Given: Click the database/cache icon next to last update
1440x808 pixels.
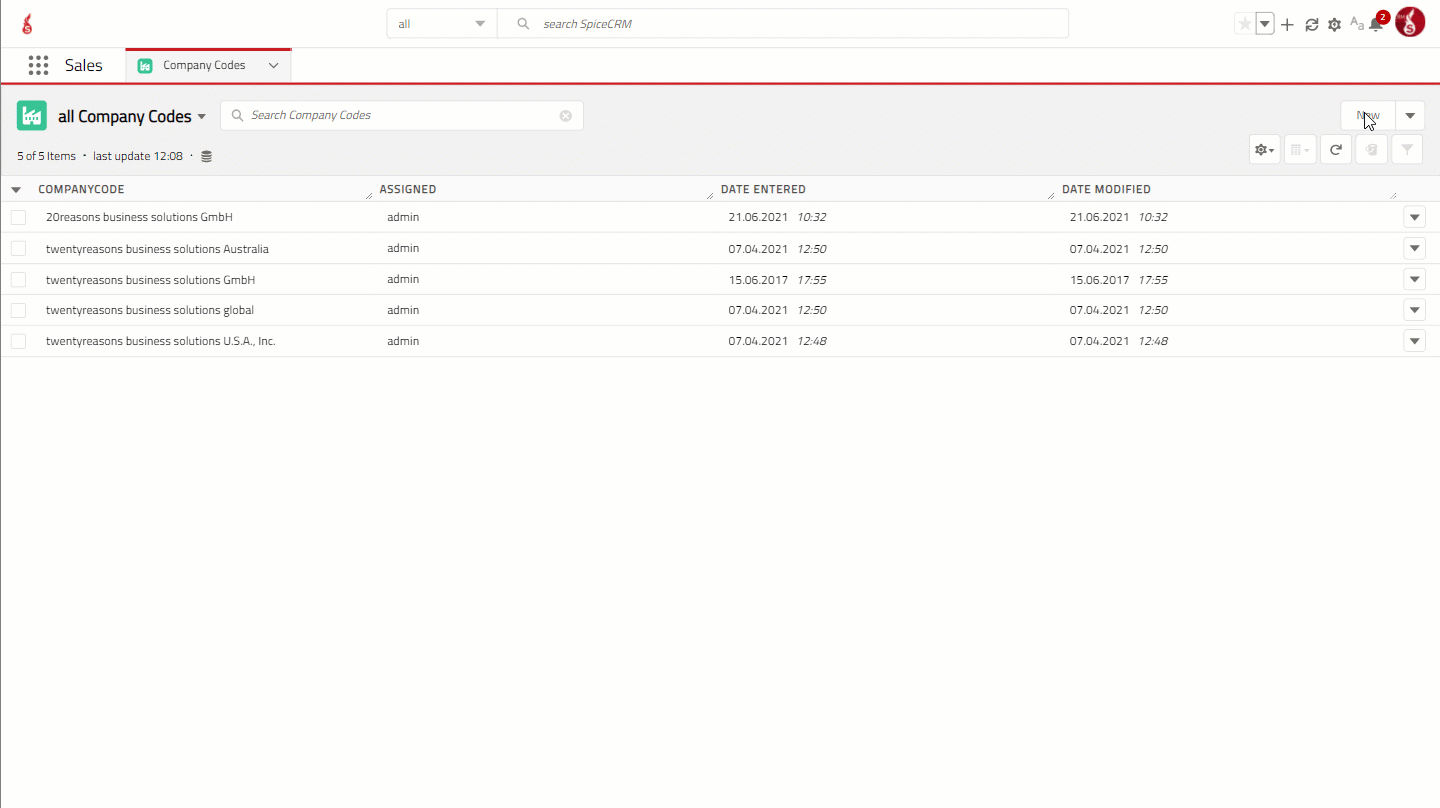Looking at the screenshot, I should click(x=206, y=156).
